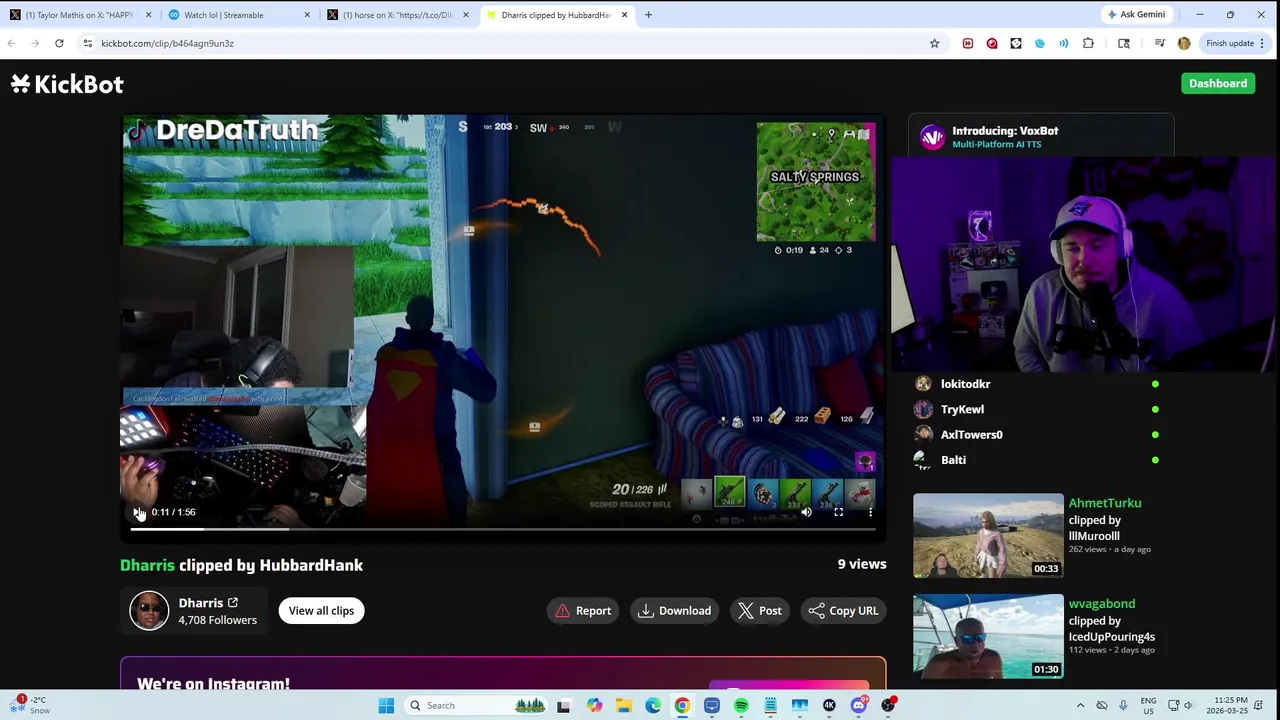The width and height of the screenshot is (1280, 720).
Task: Click the blue globe extension icon
Action: click(x=1039, y=43)
